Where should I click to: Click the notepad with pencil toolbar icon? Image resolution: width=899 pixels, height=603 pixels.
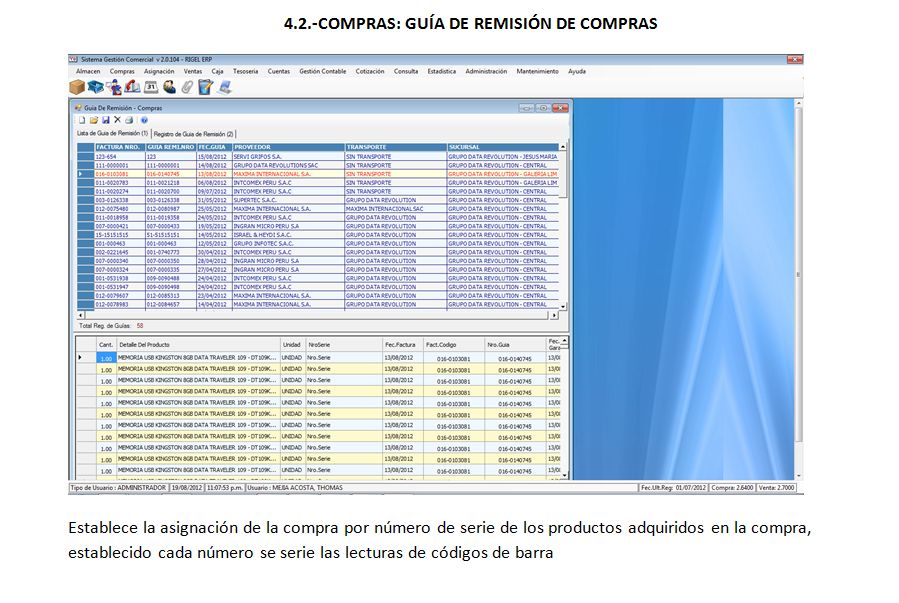pyautogui.click(x=205, y=87)
